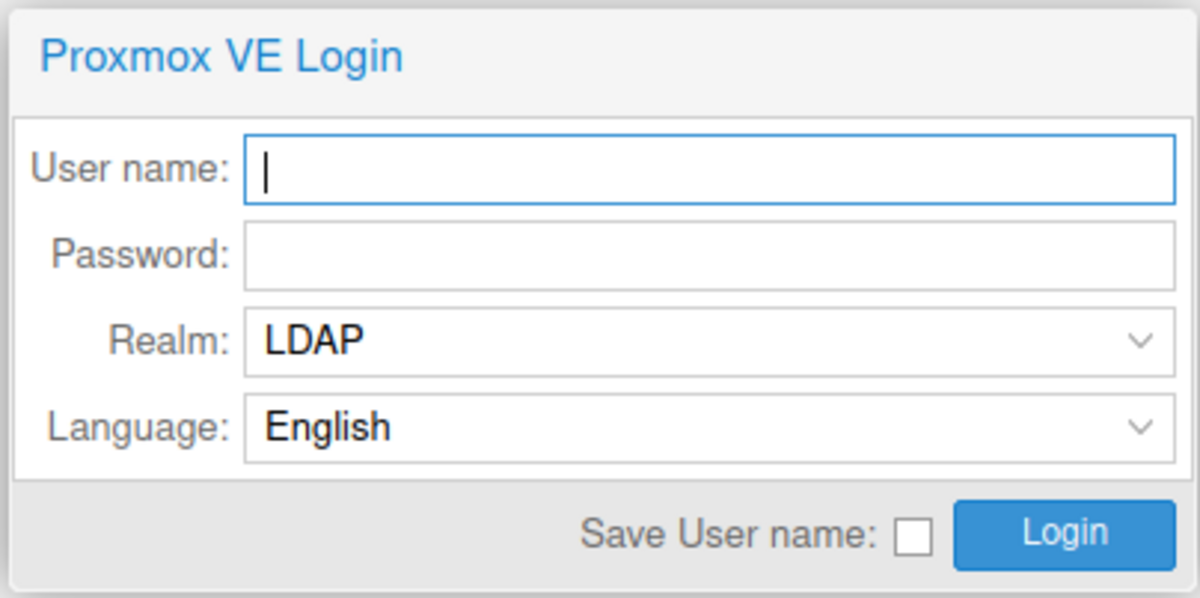The width and height of the screenshot is (1200, 598).
Task: Expand the Language dropdown using its chevron arrow
Action: tap(1140, 428)
